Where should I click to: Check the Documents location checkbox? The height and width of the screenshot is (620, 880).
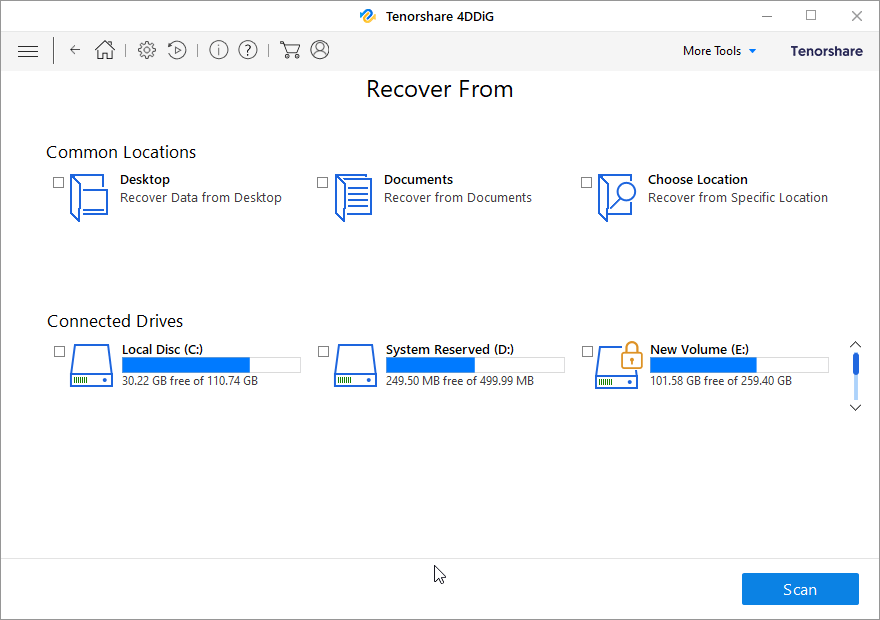(323, 183)
